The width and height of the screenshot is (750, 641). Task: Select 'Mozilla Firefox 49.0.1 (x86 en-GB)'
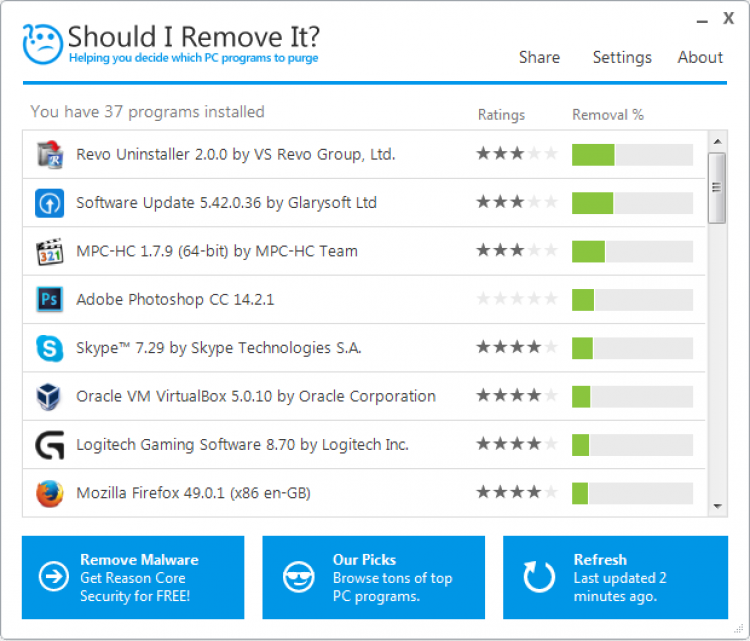click(x=193, y=493)
